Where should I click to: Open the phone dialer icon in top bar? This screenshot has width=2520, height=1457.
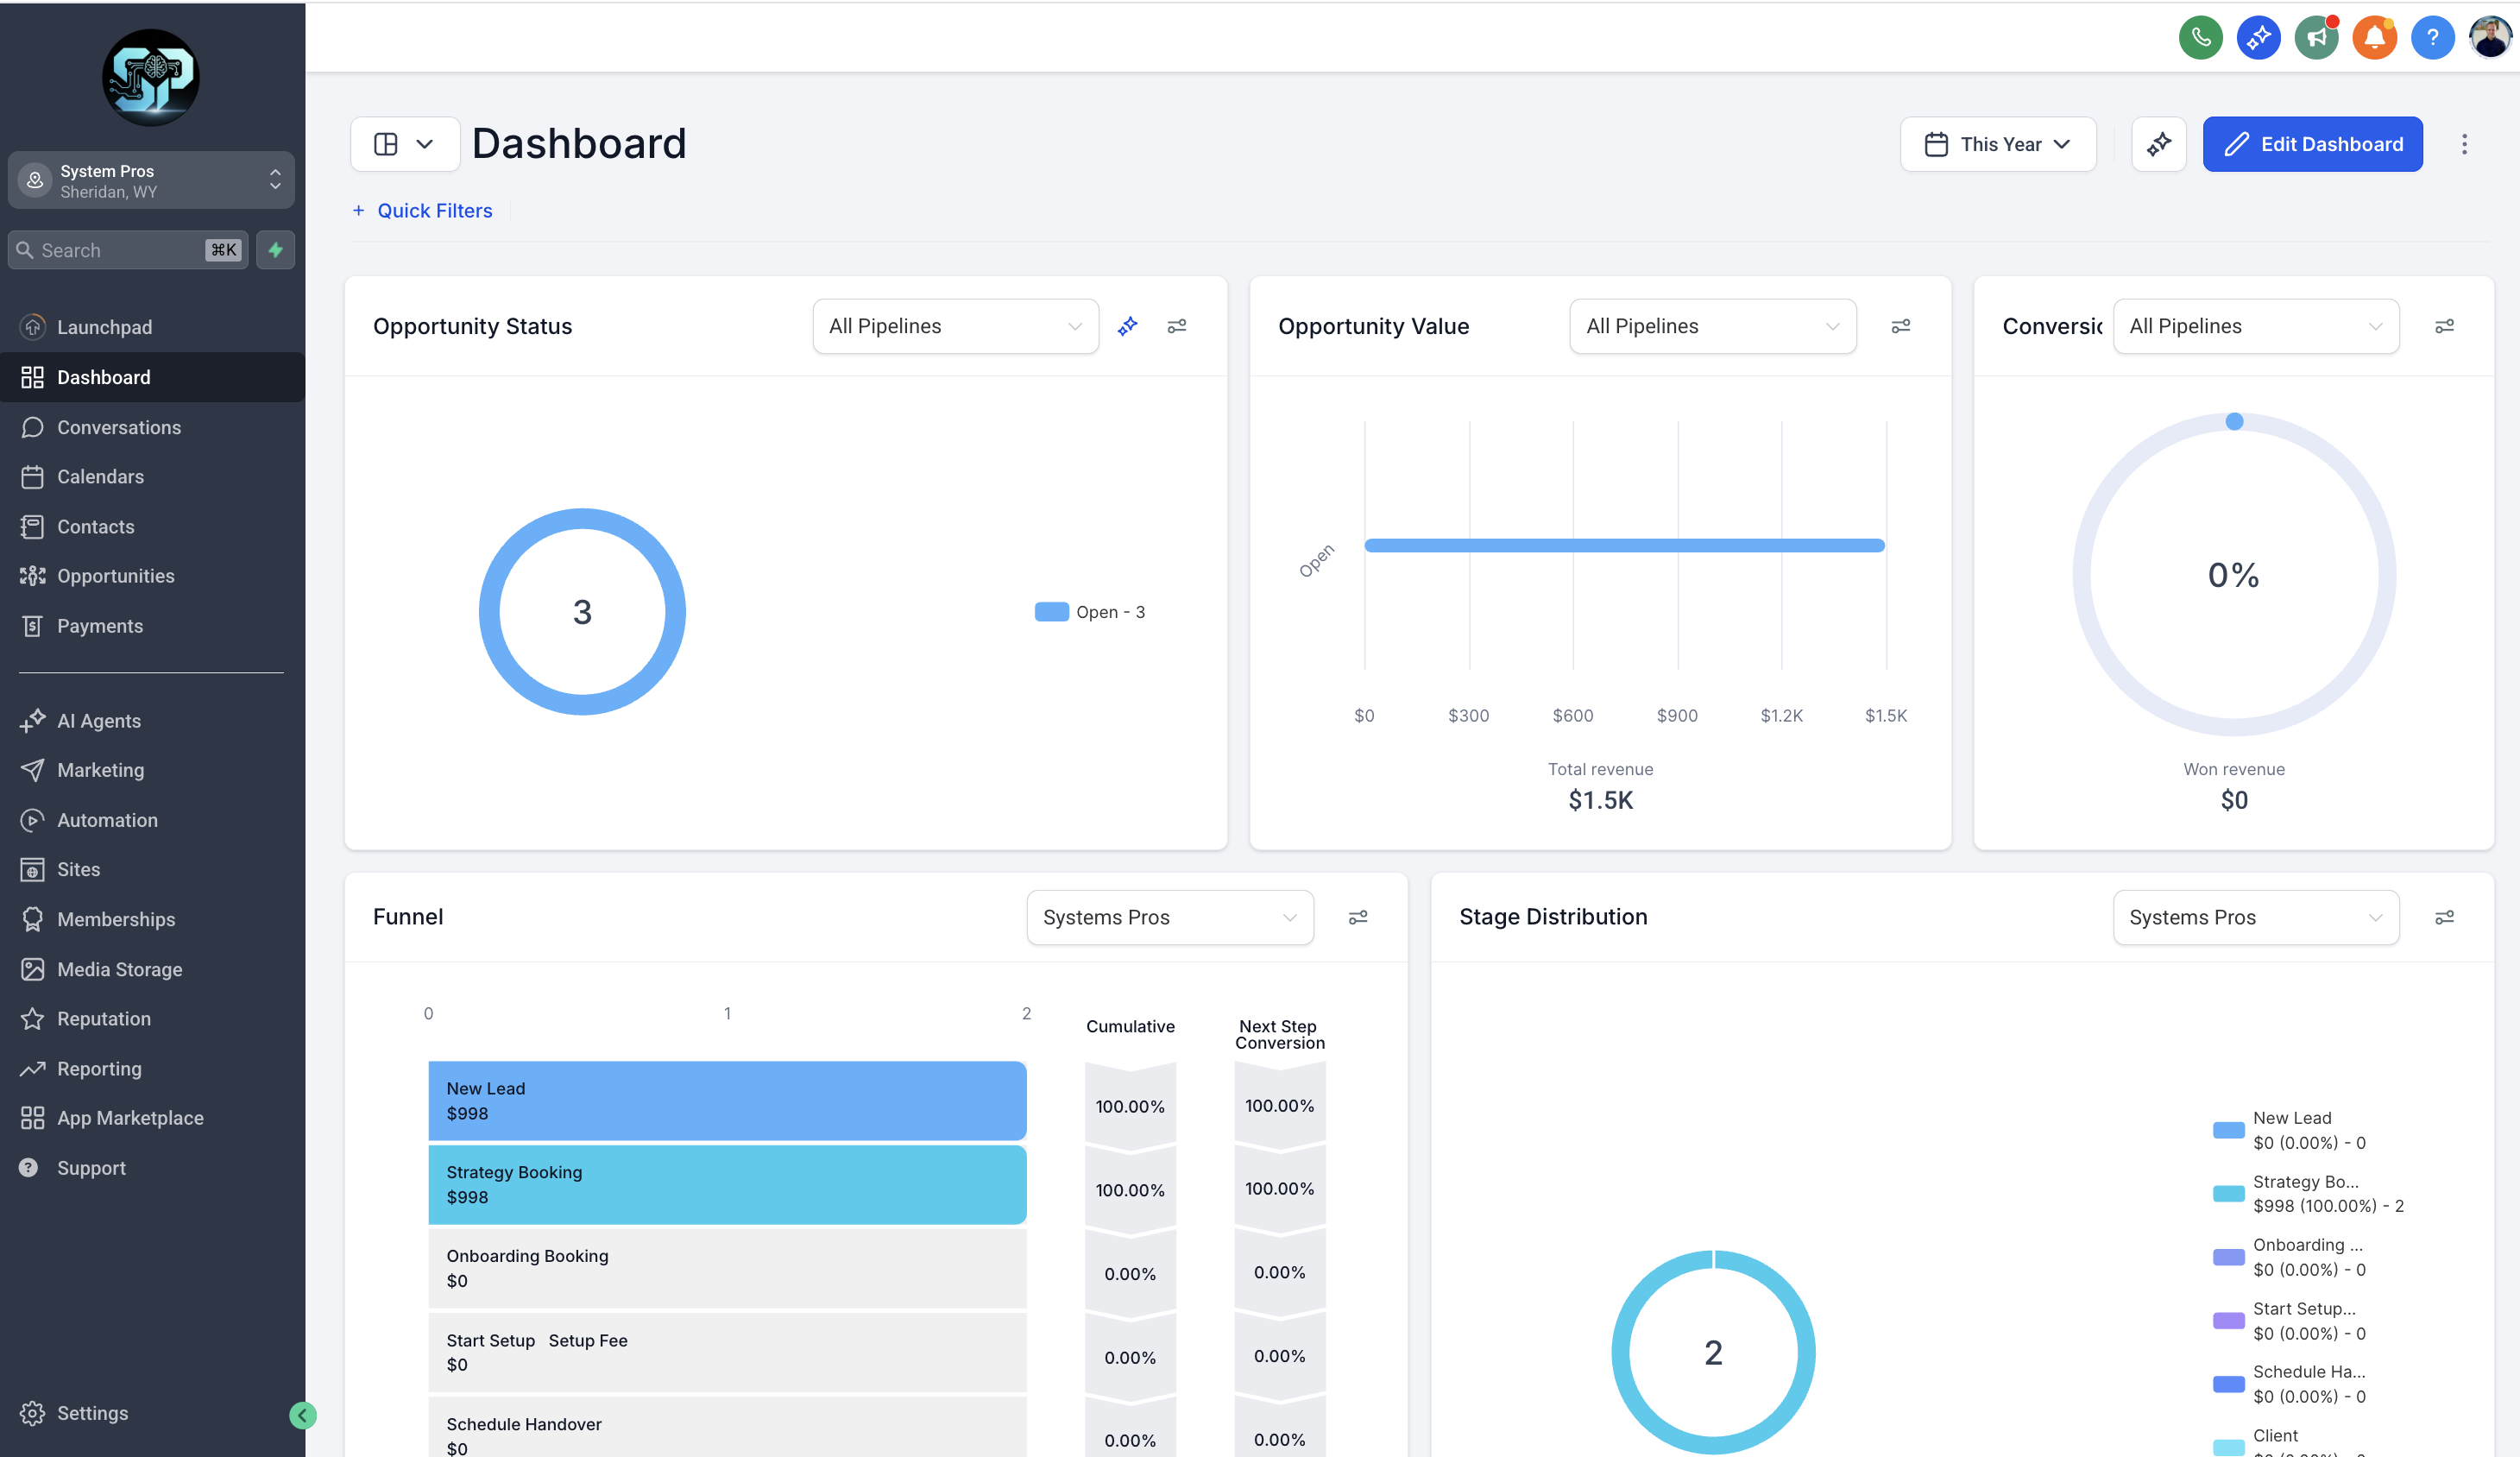pos(2201,37)
